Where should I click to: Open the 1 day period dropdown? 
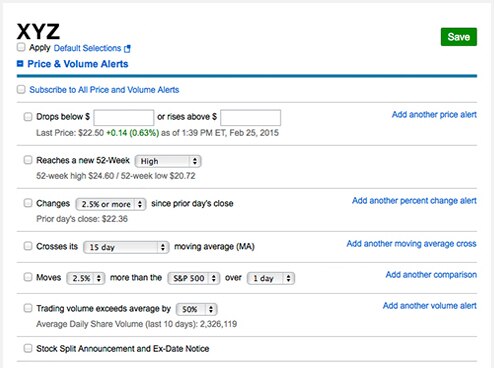[x=271, y=278]
